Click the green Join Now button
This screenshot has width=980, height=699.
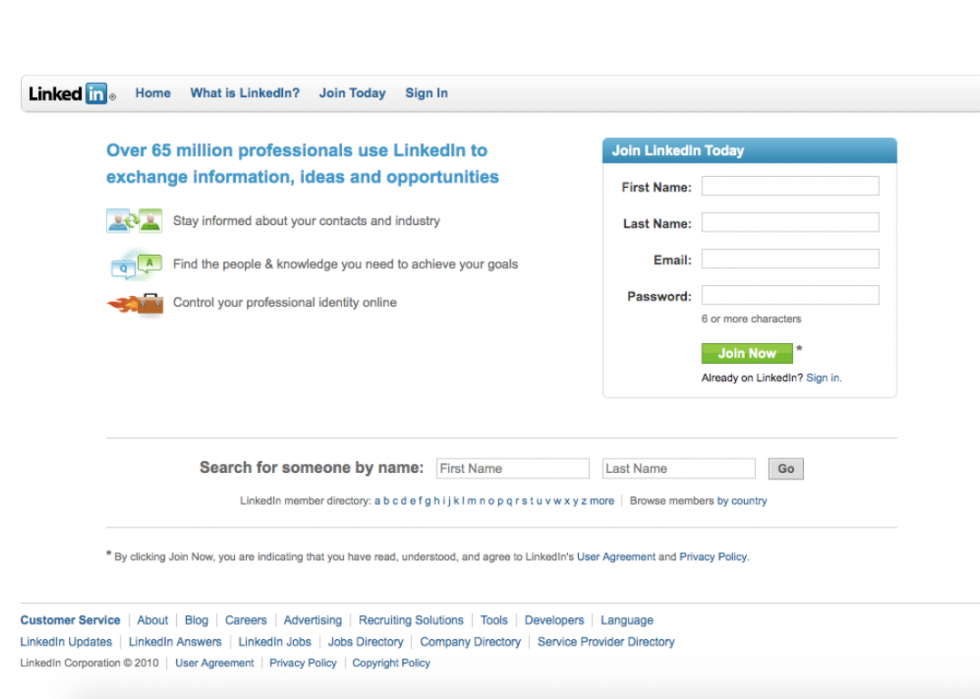point(747,353)
